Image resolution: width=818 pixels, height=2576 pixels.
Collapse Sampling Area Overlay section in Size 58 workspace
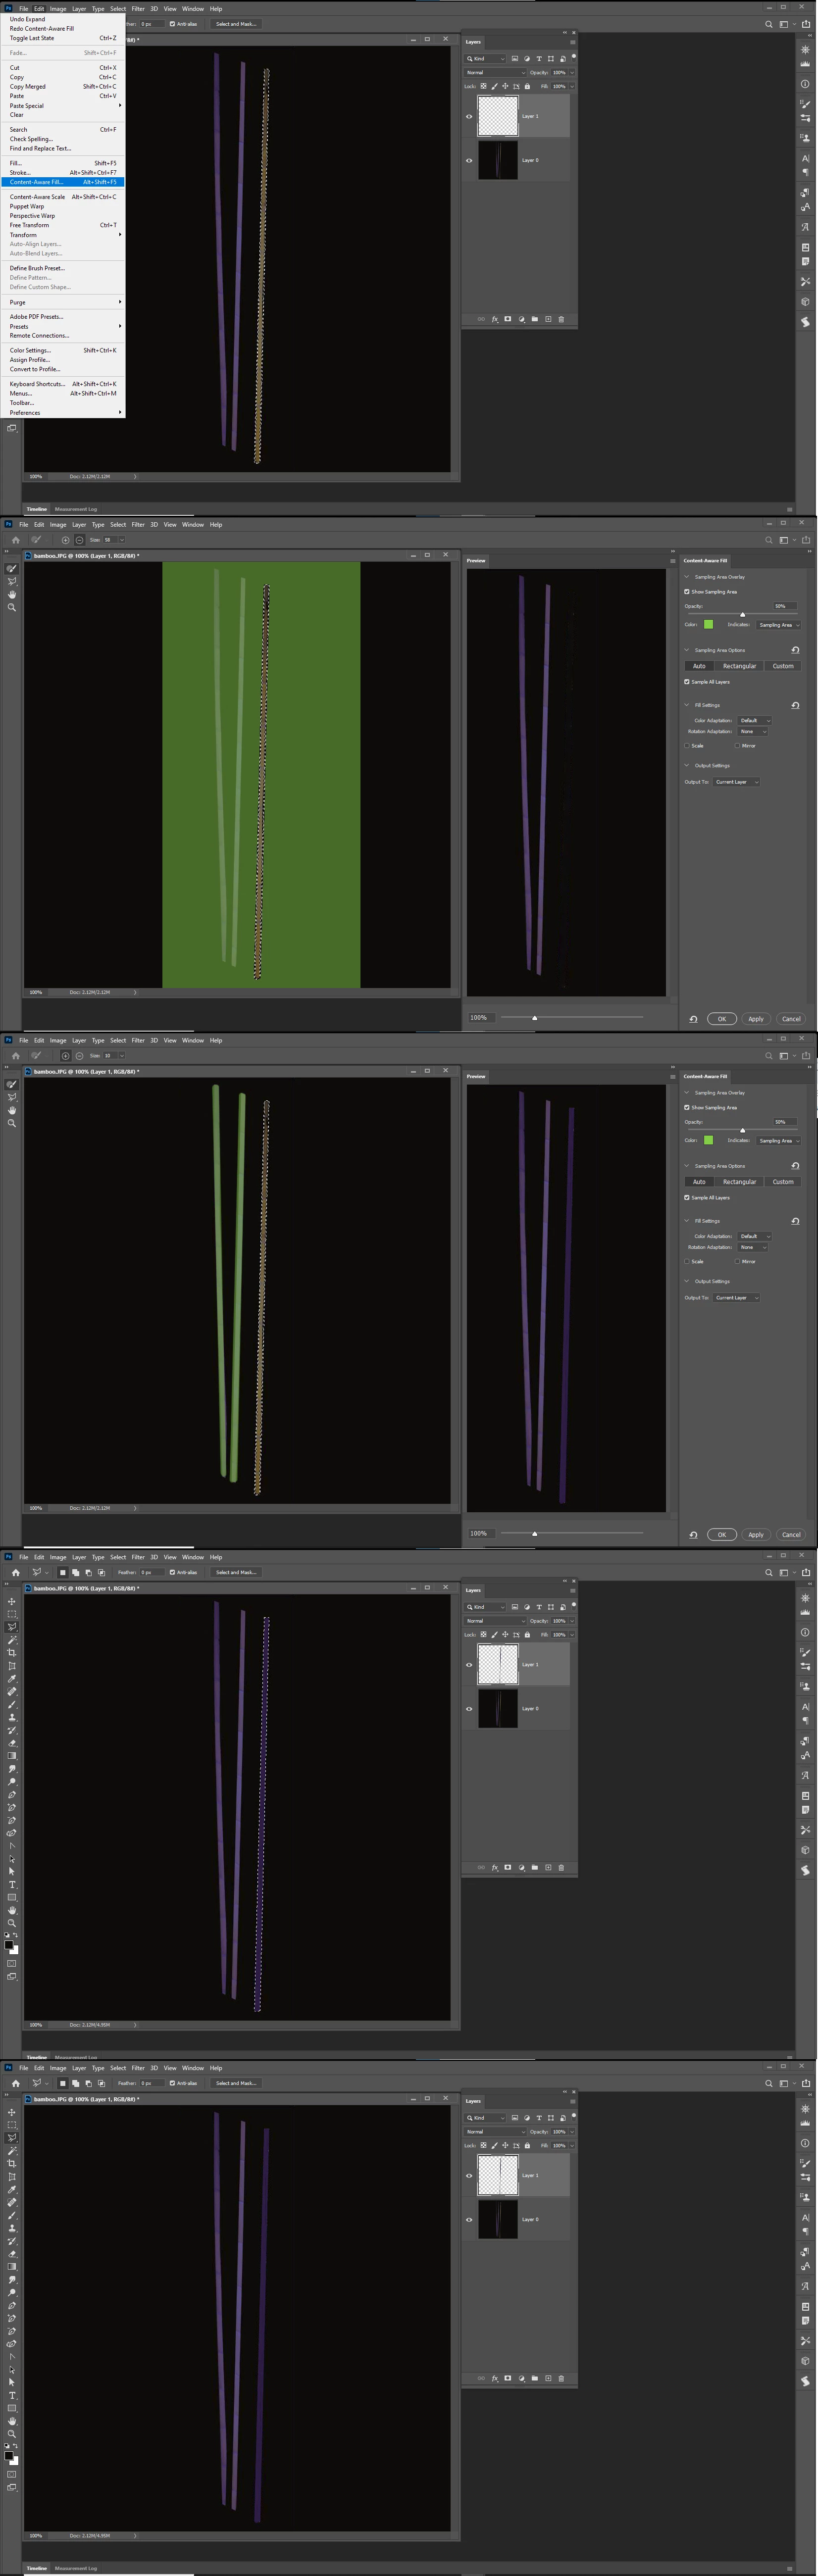coord(687,577)
